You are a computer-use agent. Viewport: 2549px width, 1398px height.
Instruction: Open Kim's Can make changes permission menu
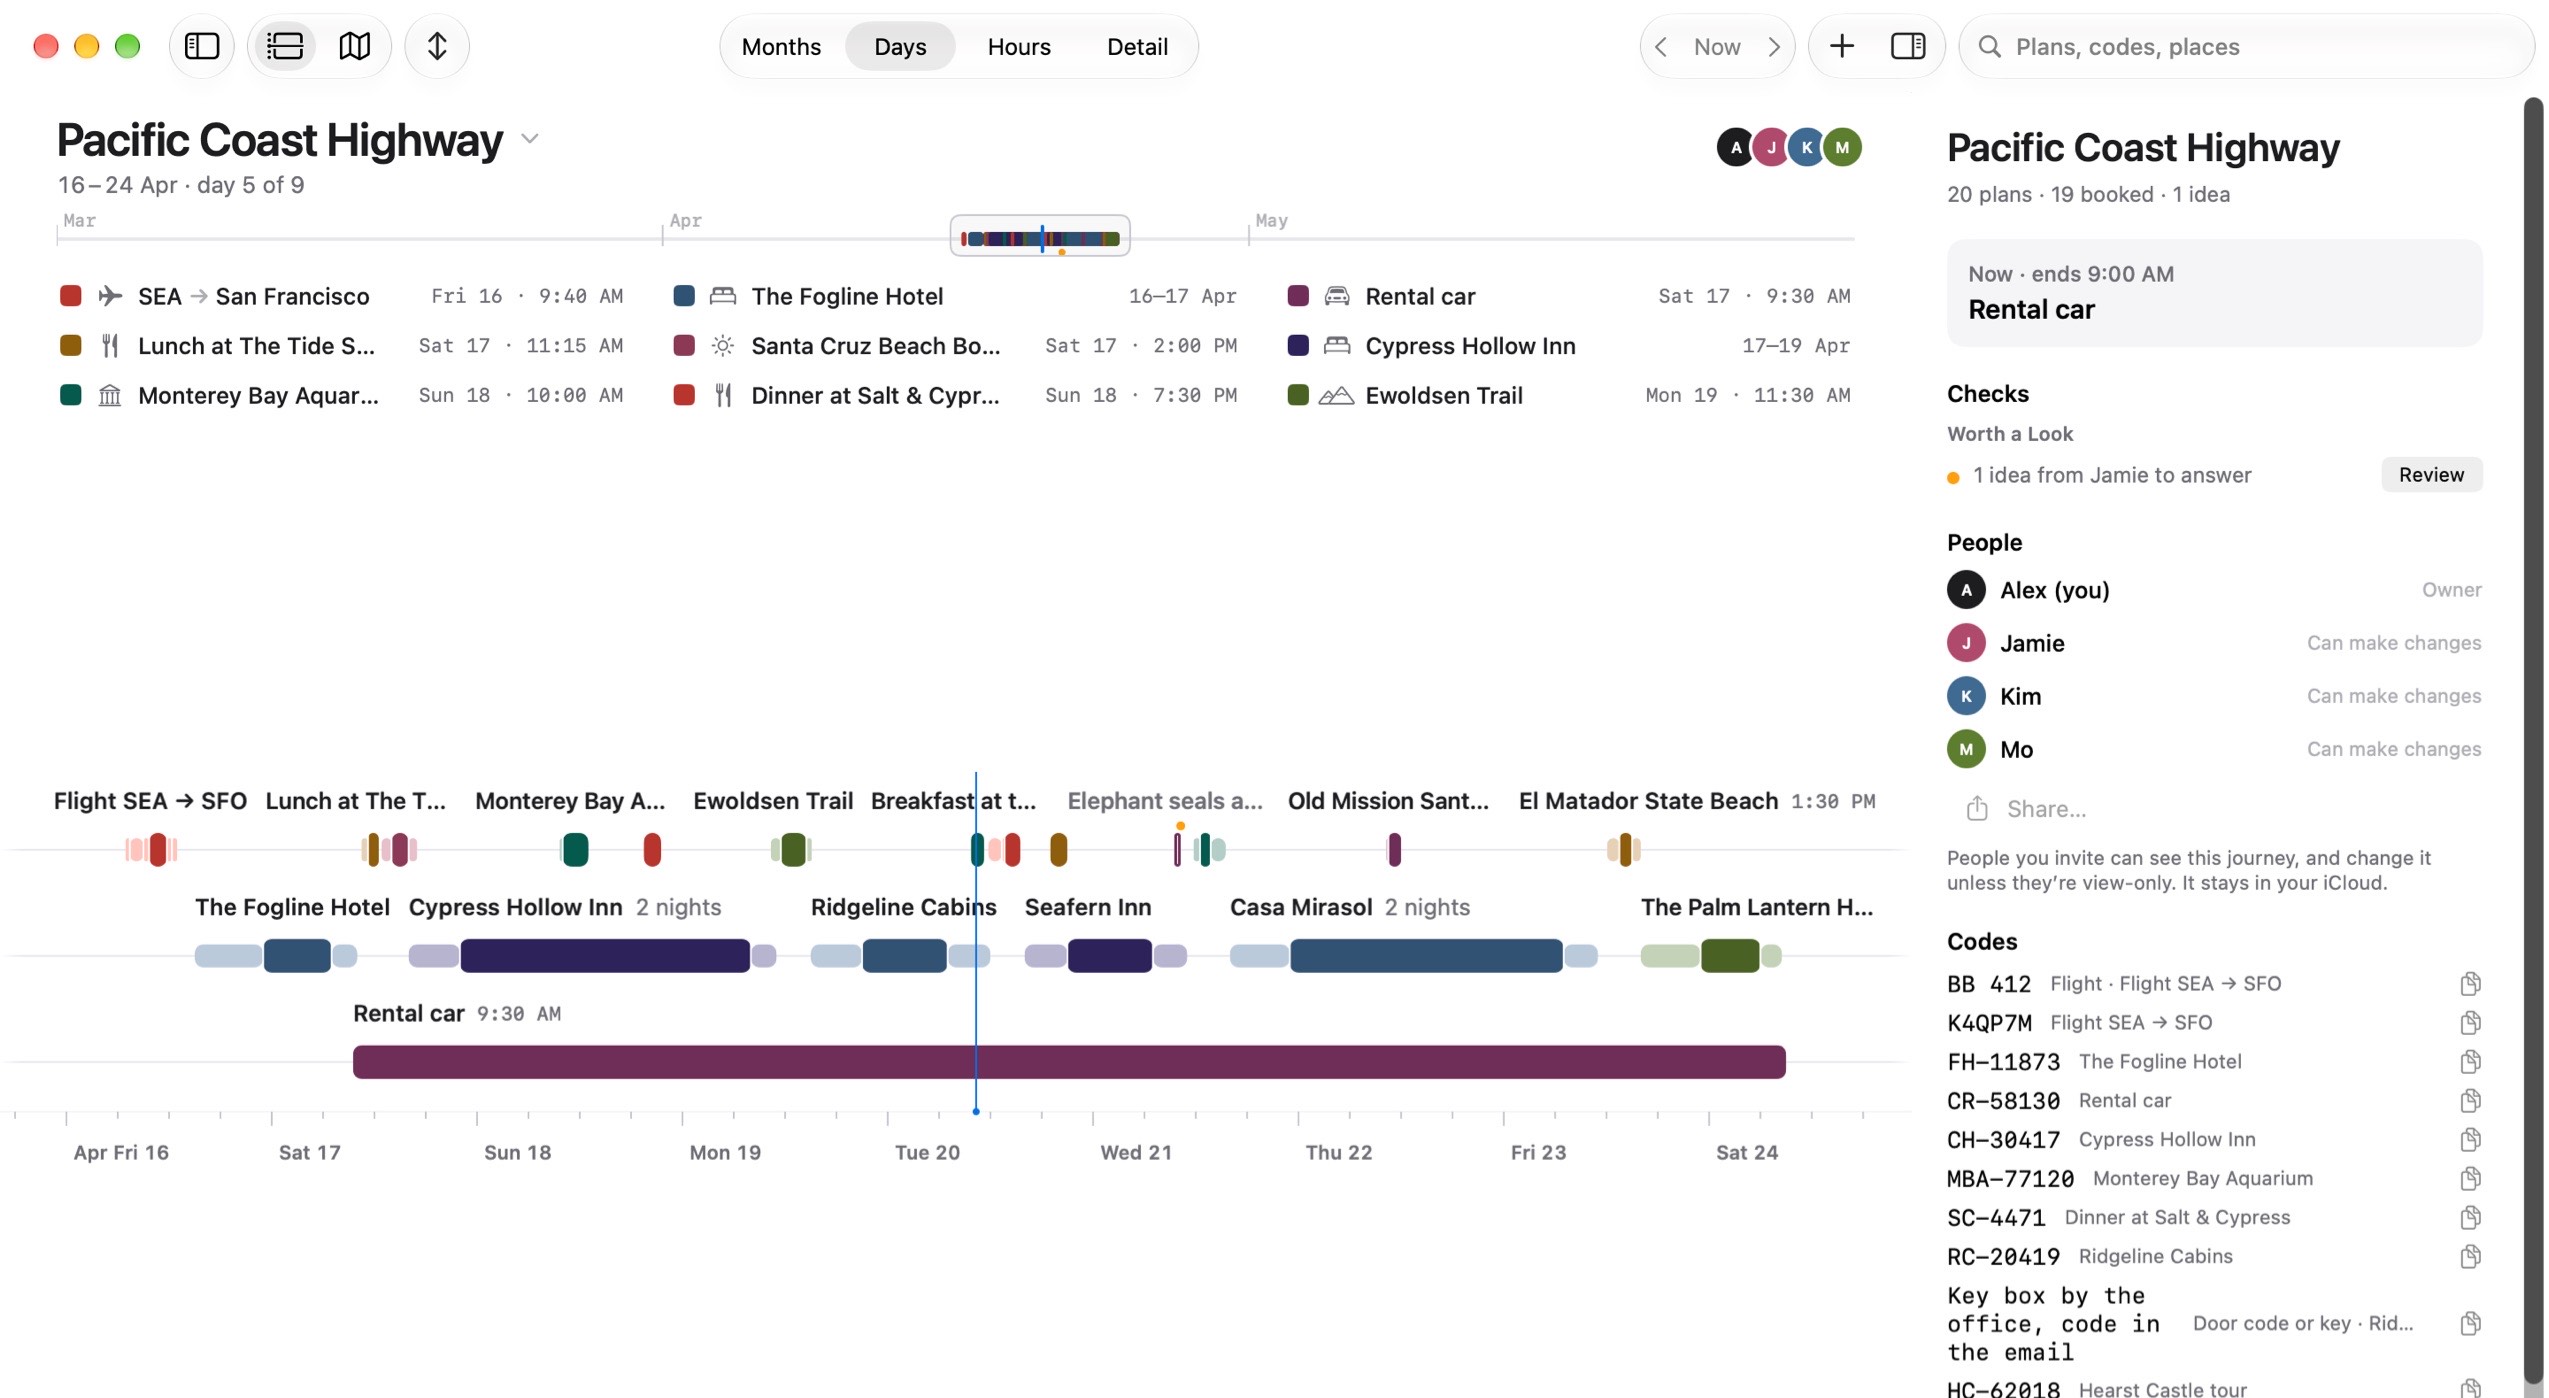pyautogui.click(x=2393, y=696)
